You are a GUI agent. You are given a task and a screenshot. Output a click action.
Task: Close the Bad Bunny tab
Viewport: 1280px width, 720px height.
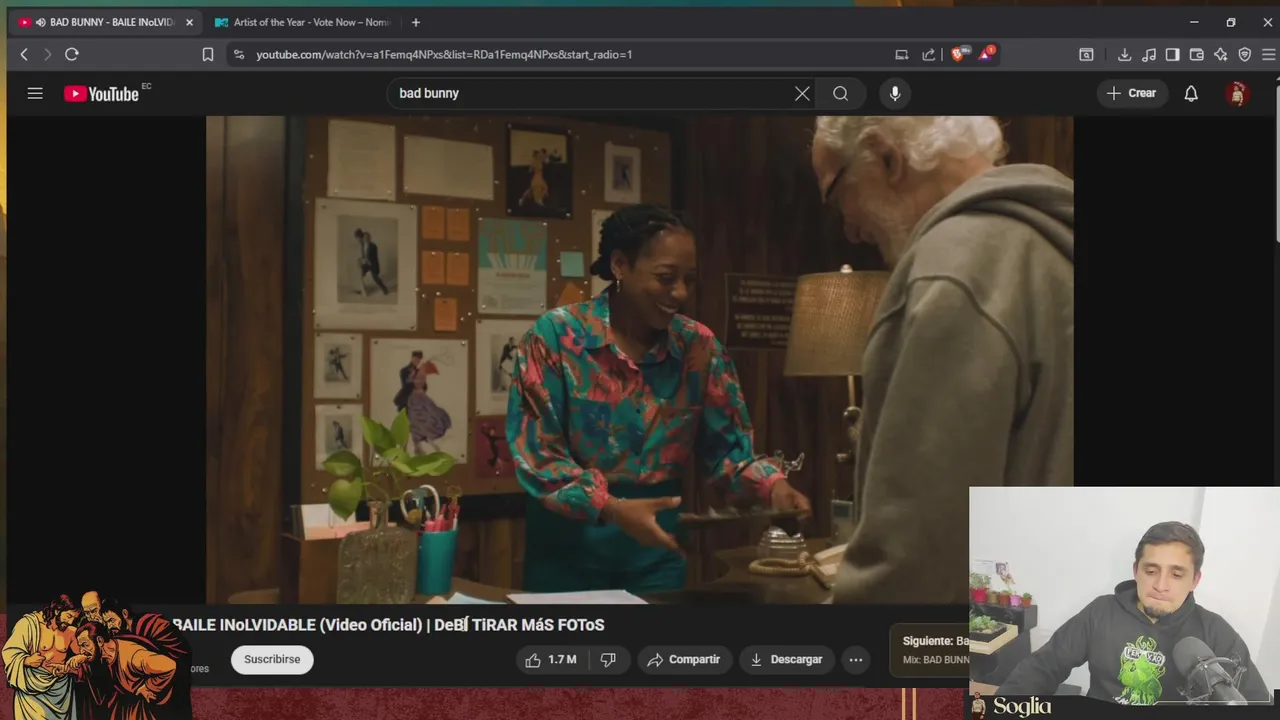pos(189,22)
